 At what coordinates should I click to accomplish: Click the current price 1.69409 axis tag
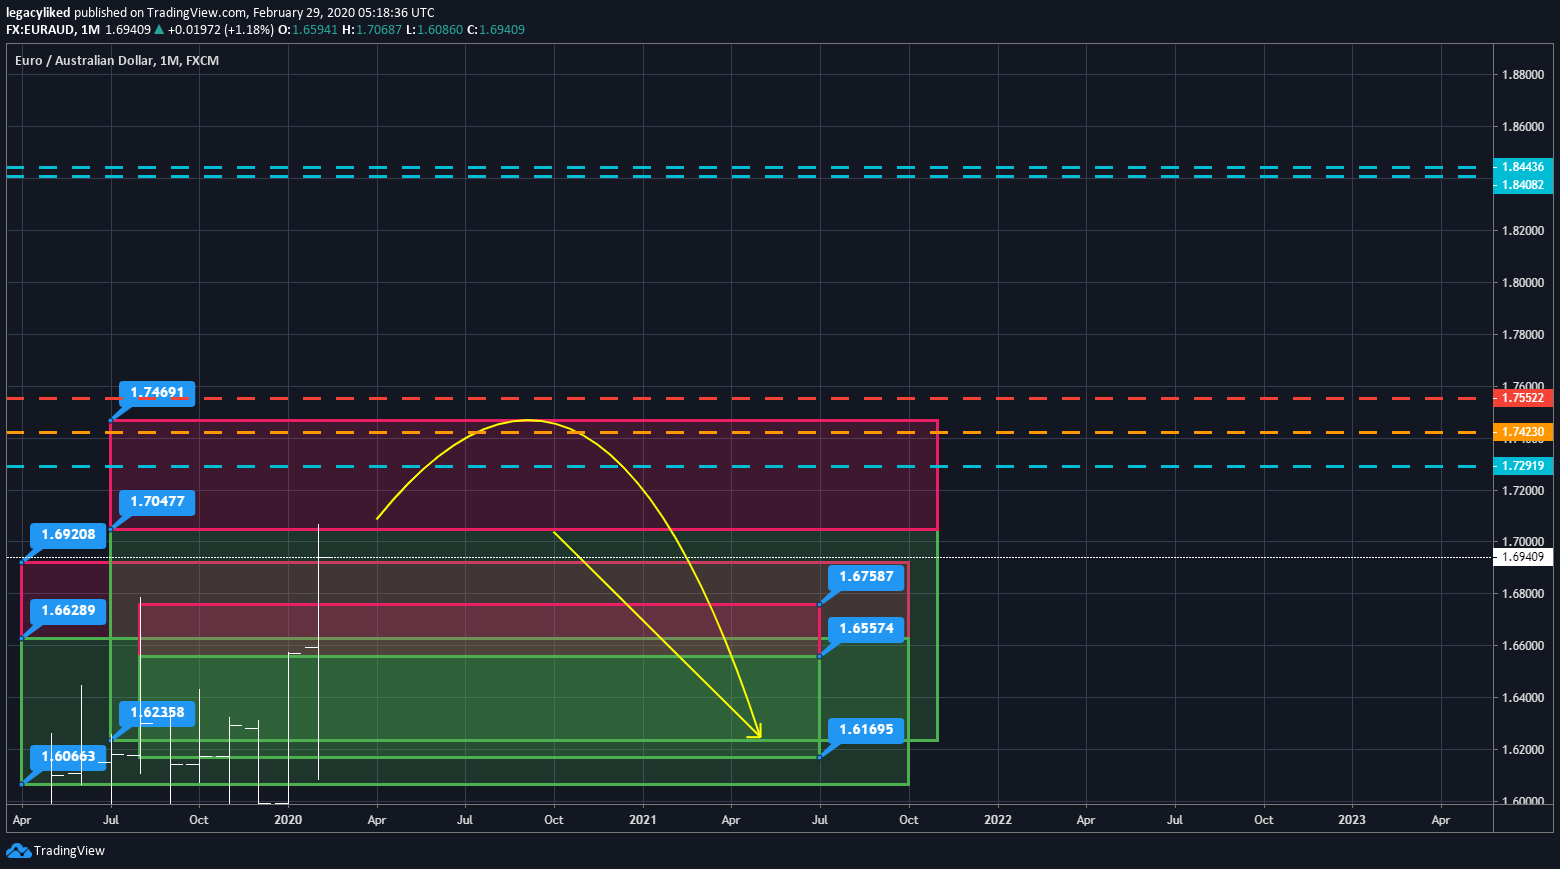point(1523,557)
